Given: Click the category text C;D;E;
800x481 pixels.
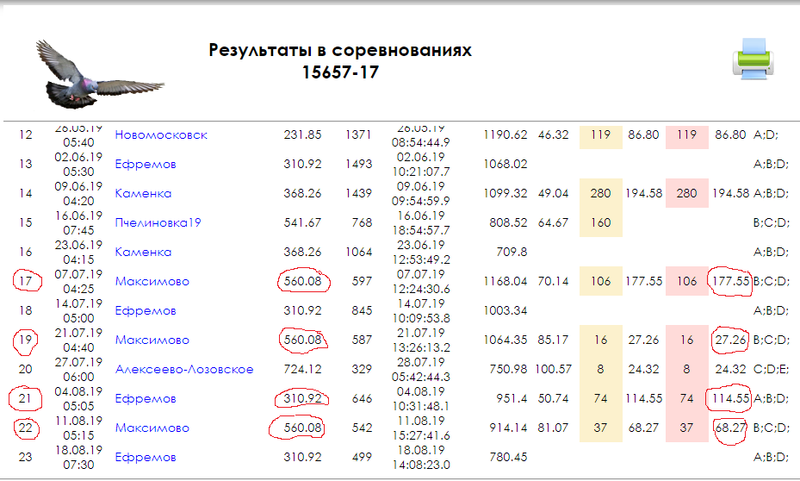Looking at the screenshot, I should click(x=771, y=369).
